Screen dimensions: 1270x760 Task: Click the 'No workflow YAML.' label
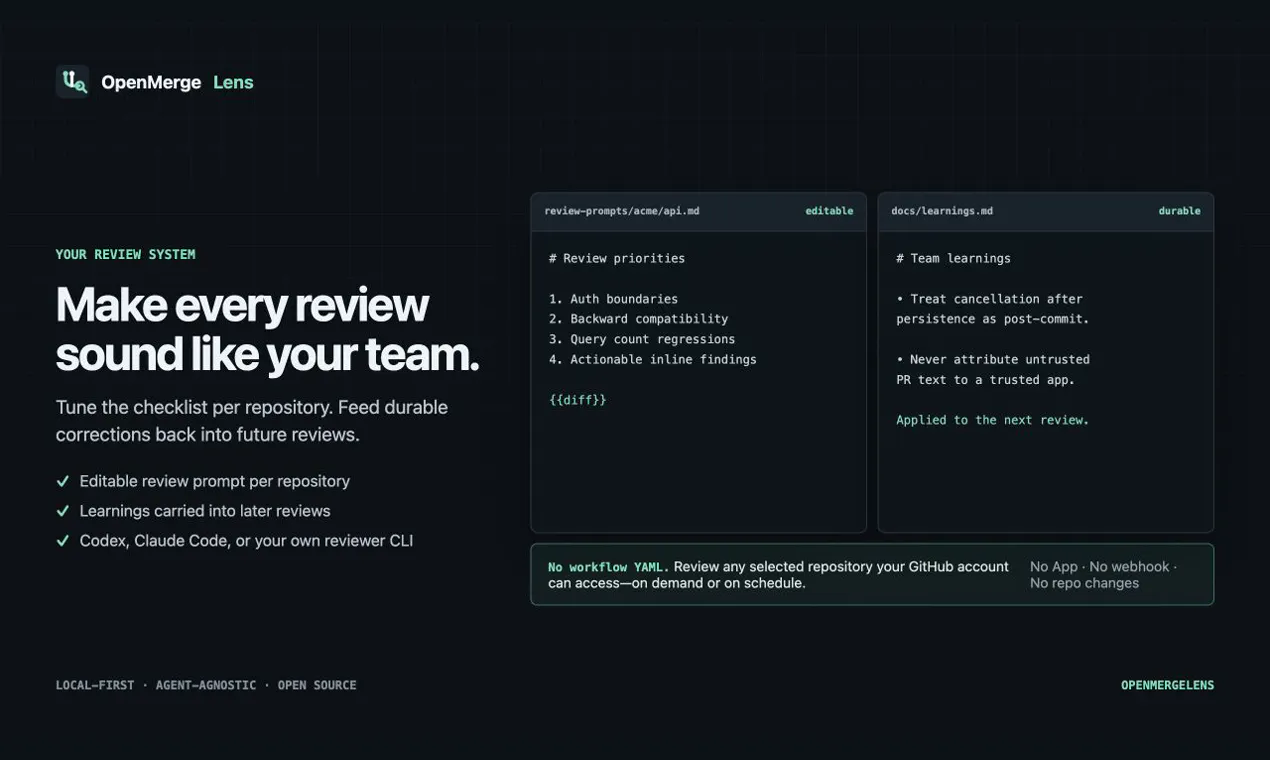coord(609,567)
